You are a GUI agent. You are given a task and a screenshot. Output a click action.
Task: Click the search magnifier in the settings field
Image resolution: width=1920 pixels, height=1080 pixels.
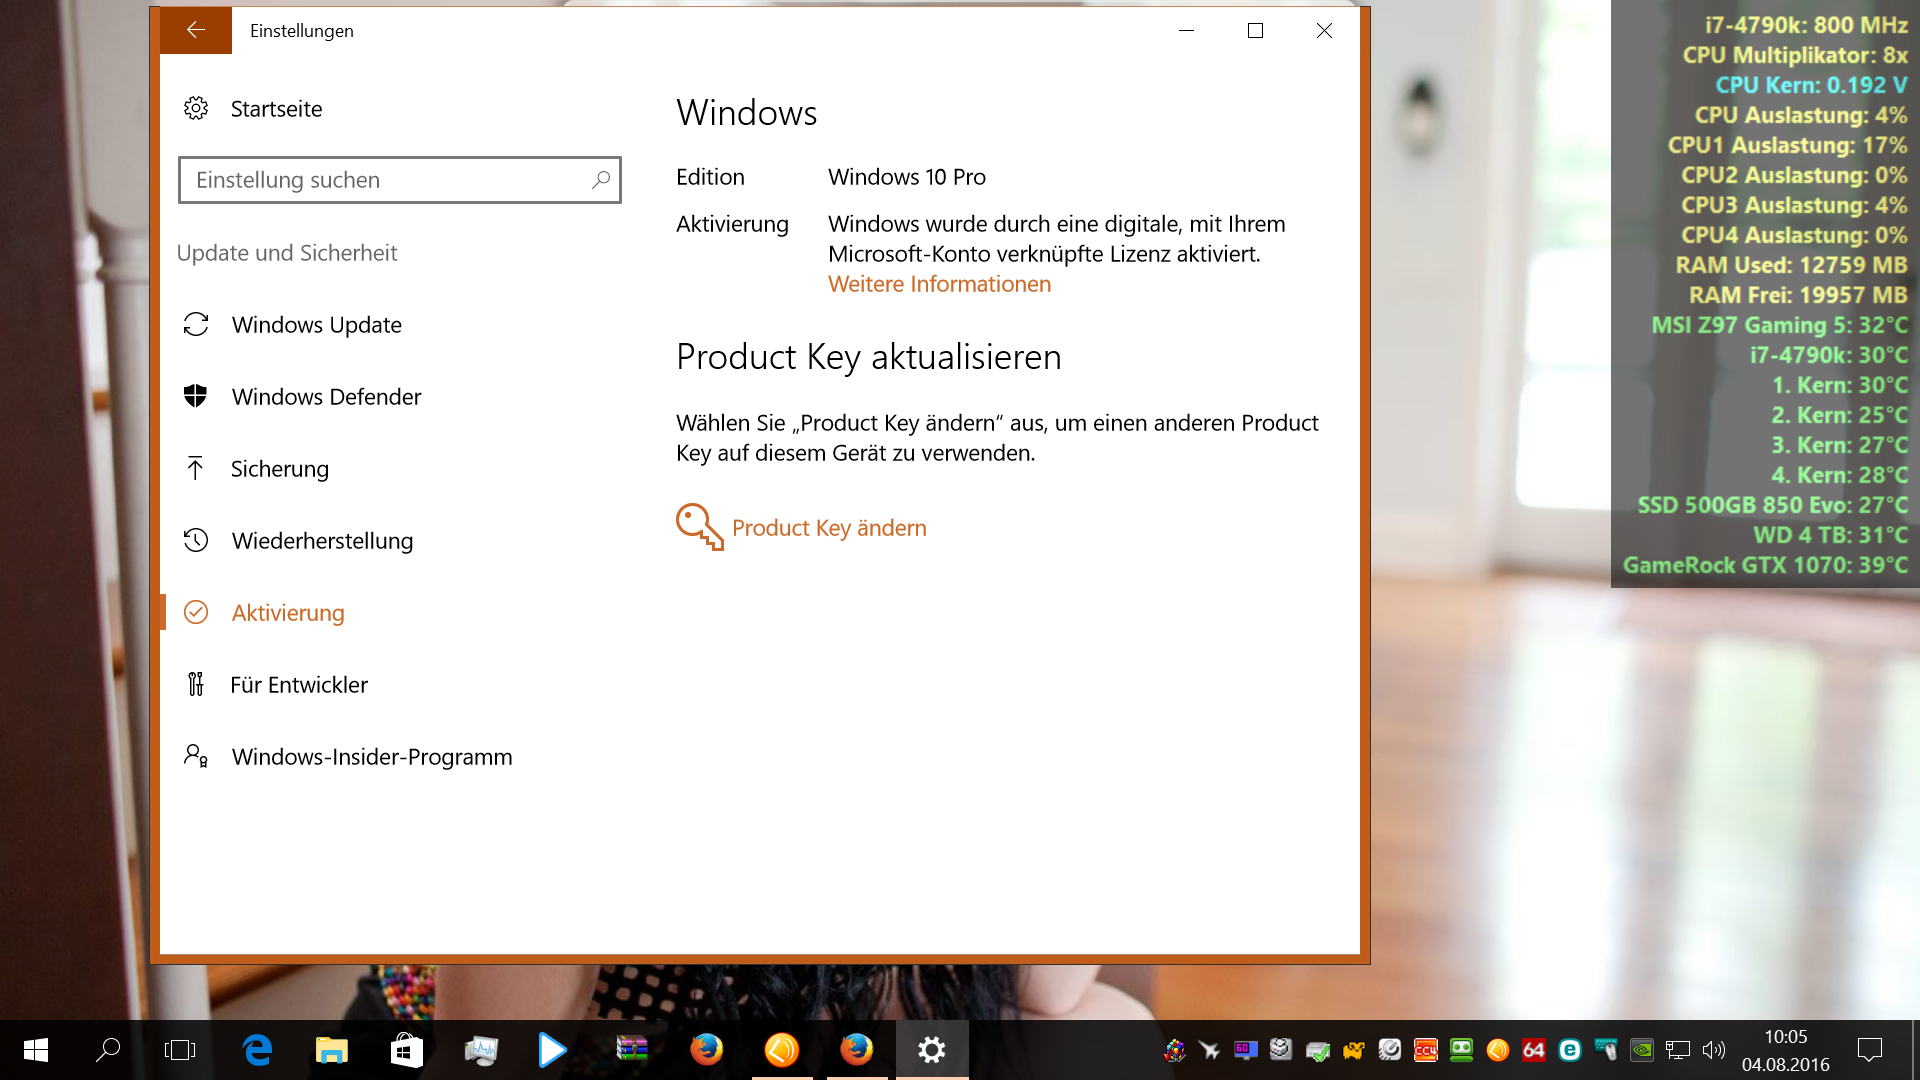[x=600, y=180]
